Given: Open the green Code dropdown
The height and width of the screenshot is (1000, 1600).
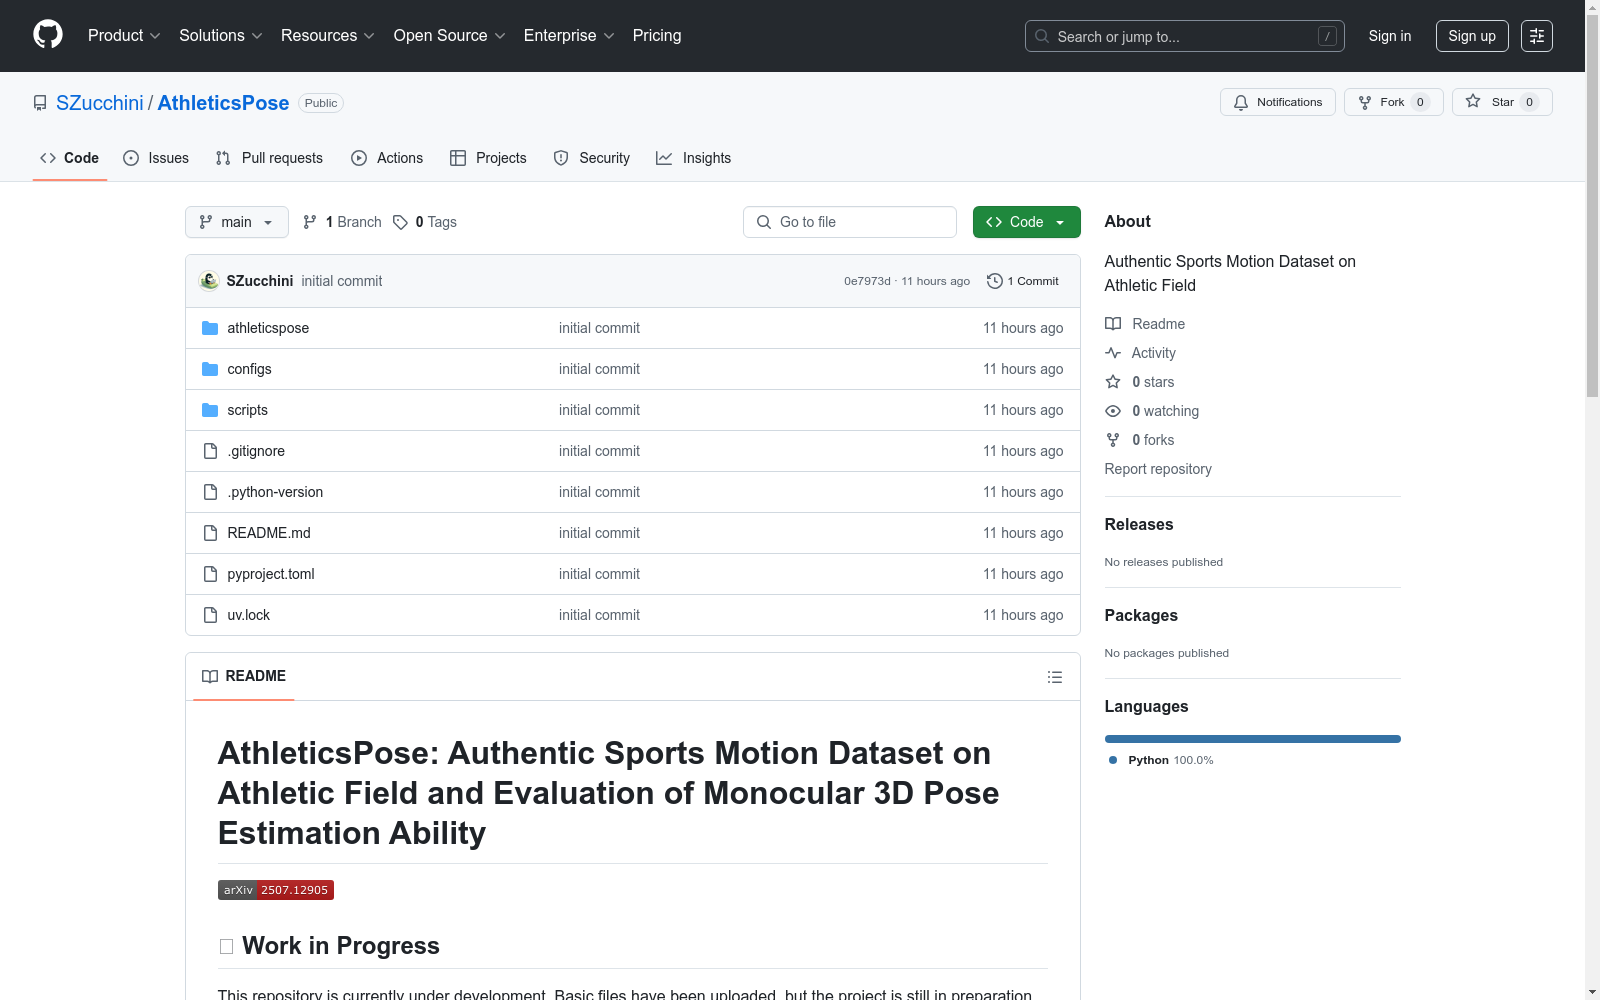Looking at the screenshot, I should click(x=1026, y=222).
